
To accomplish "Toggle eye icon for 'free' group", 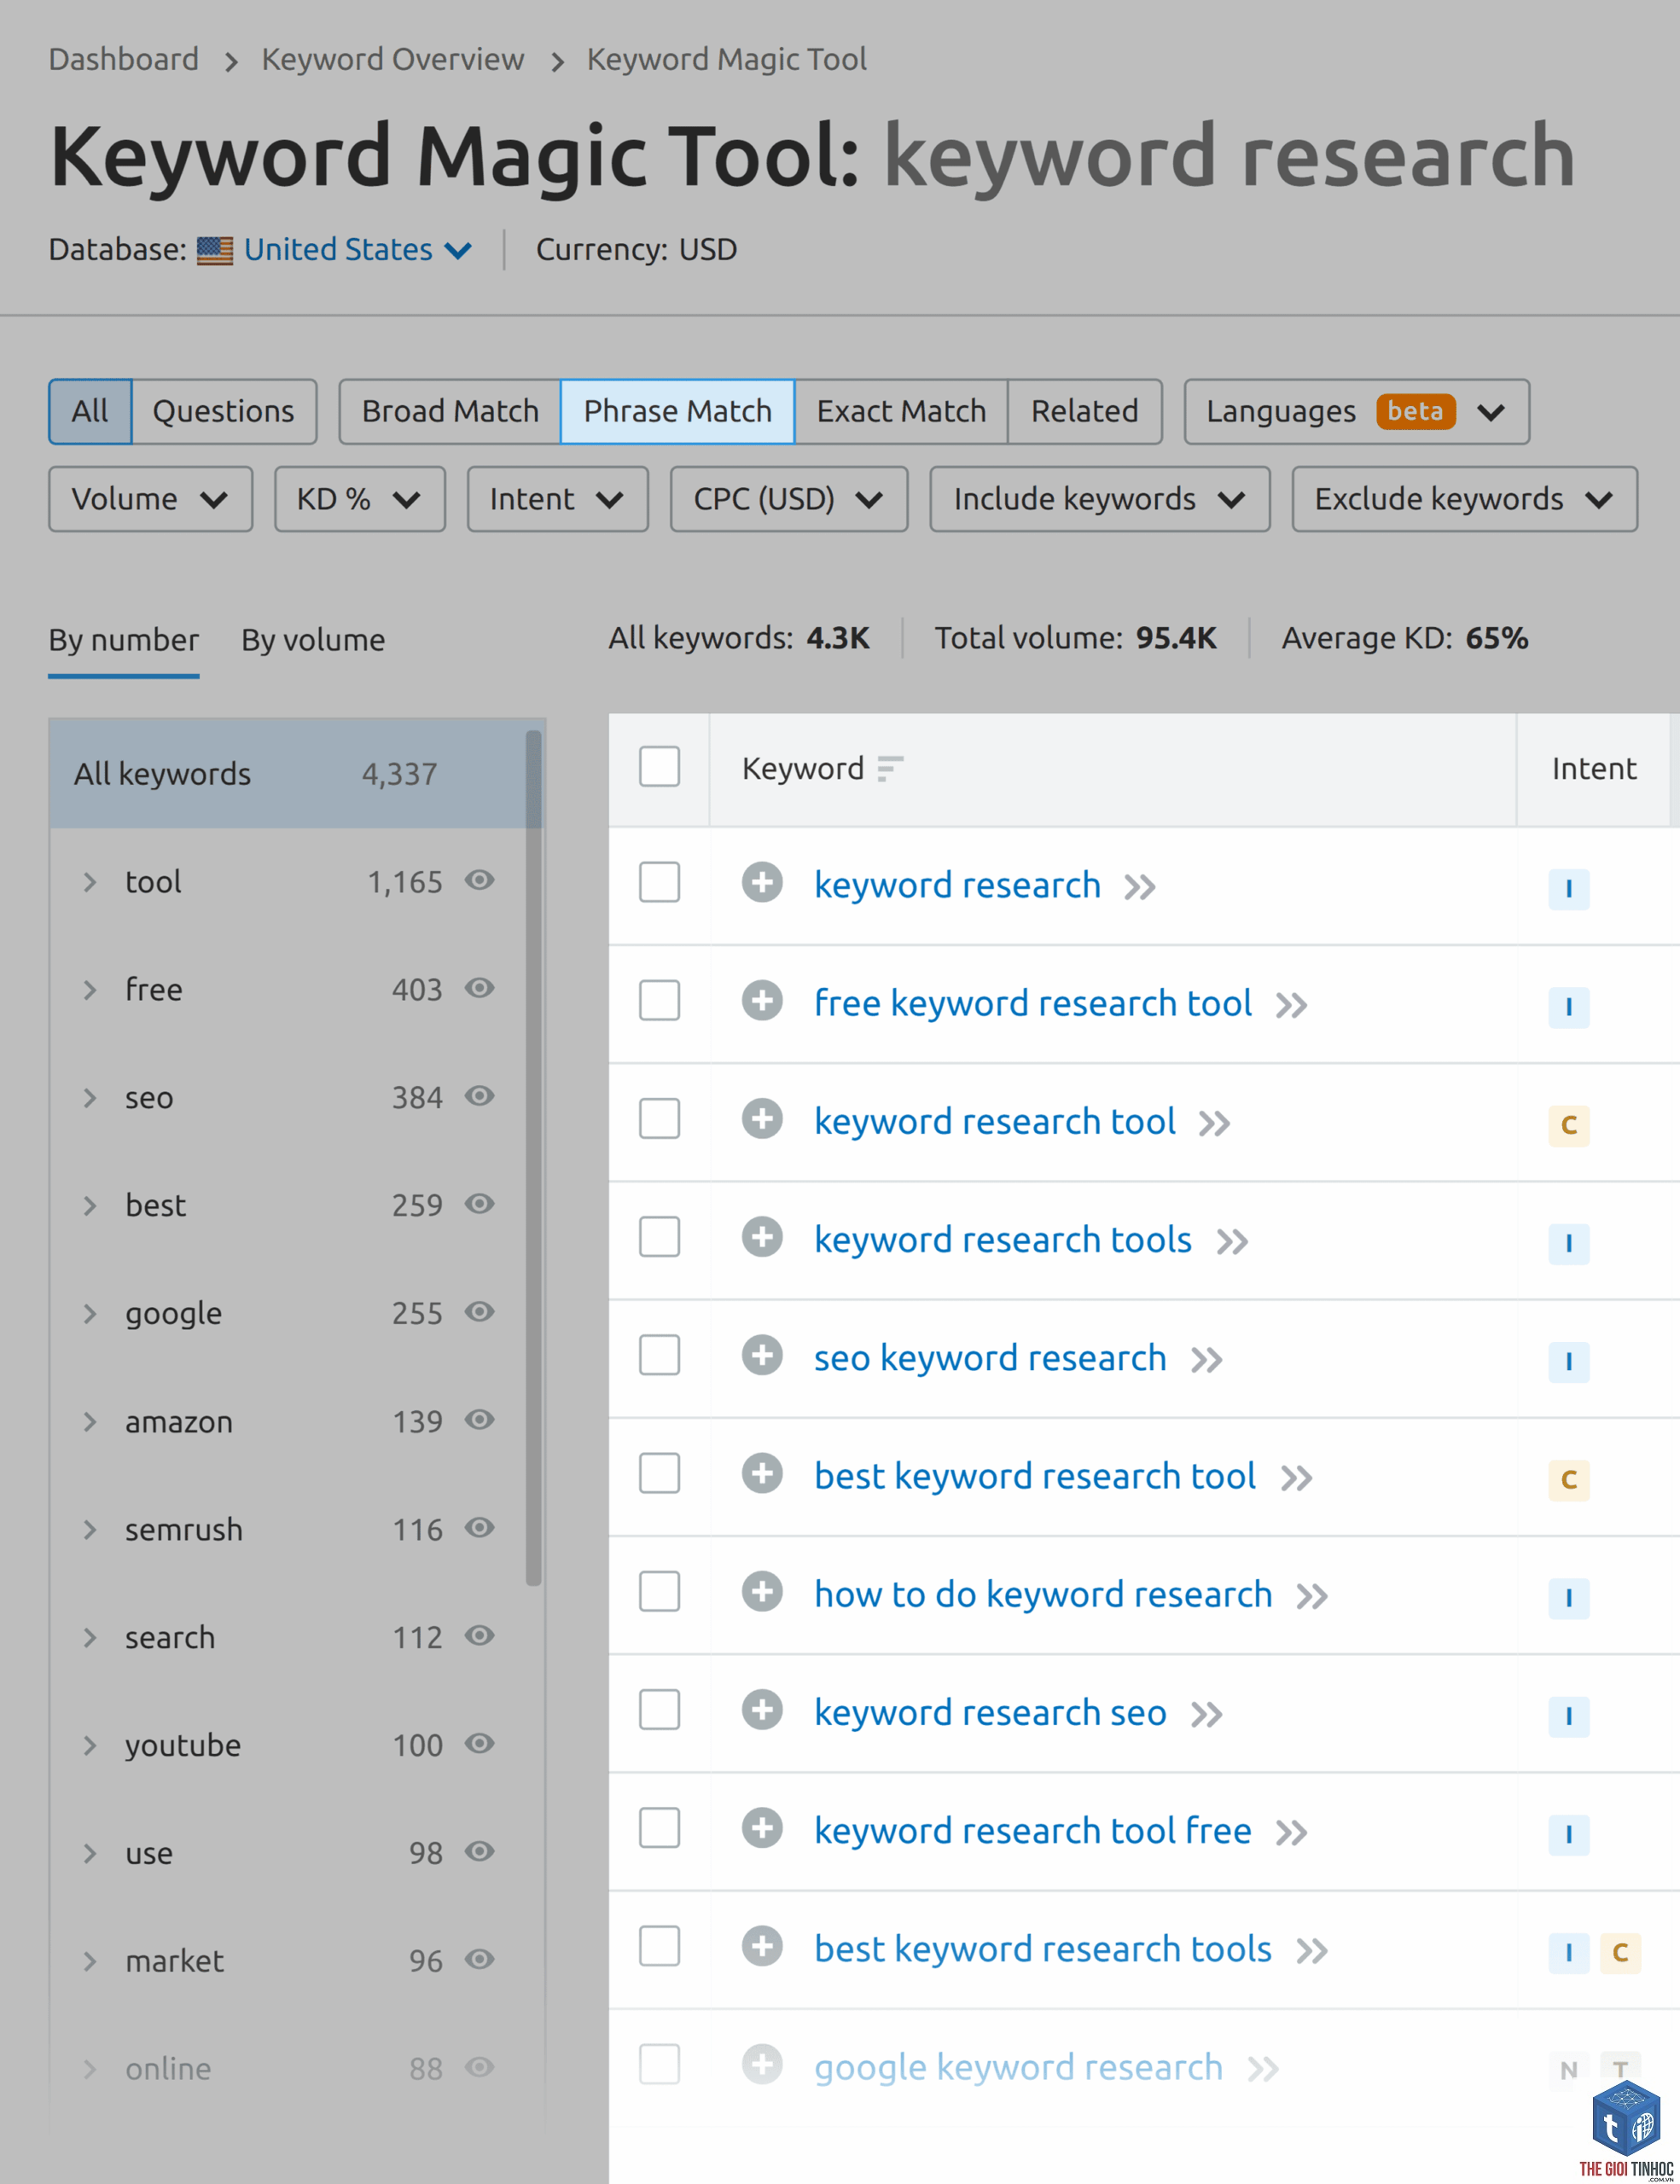I will (x=480, y=988).
